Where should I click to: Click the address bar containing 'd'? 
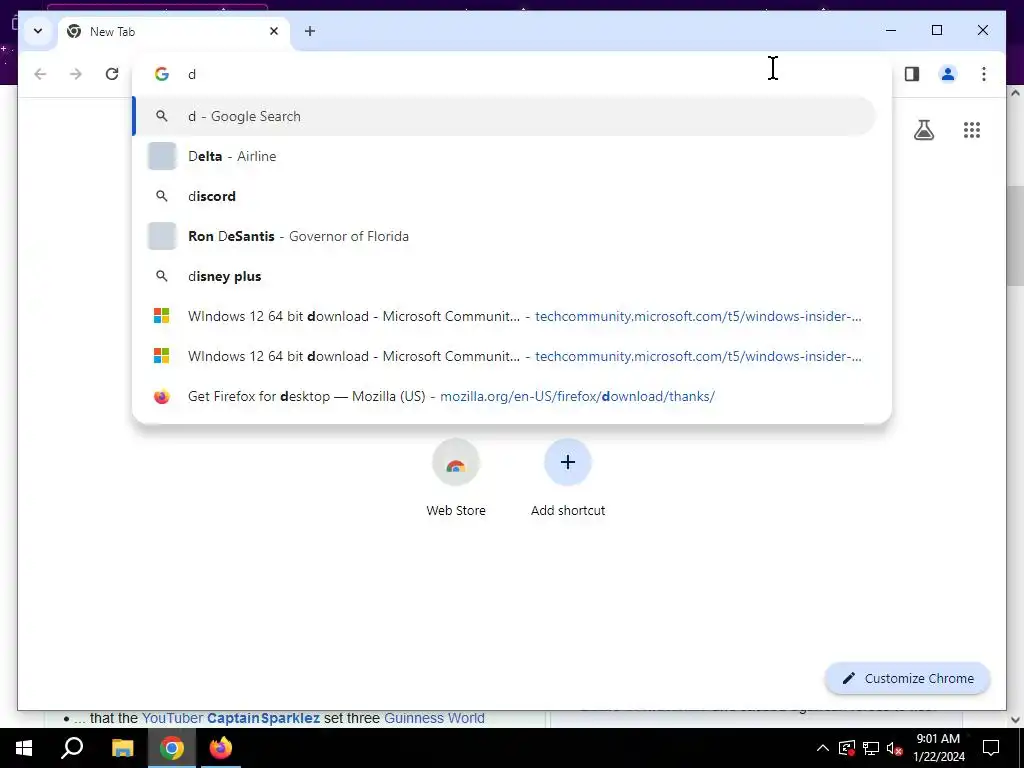click(x=511, y=74)
